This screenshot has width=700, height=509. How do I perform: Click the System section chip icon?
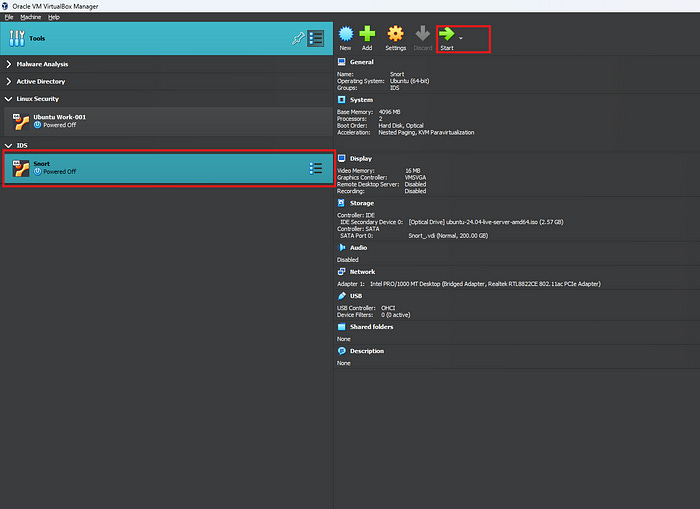point(342,100)
